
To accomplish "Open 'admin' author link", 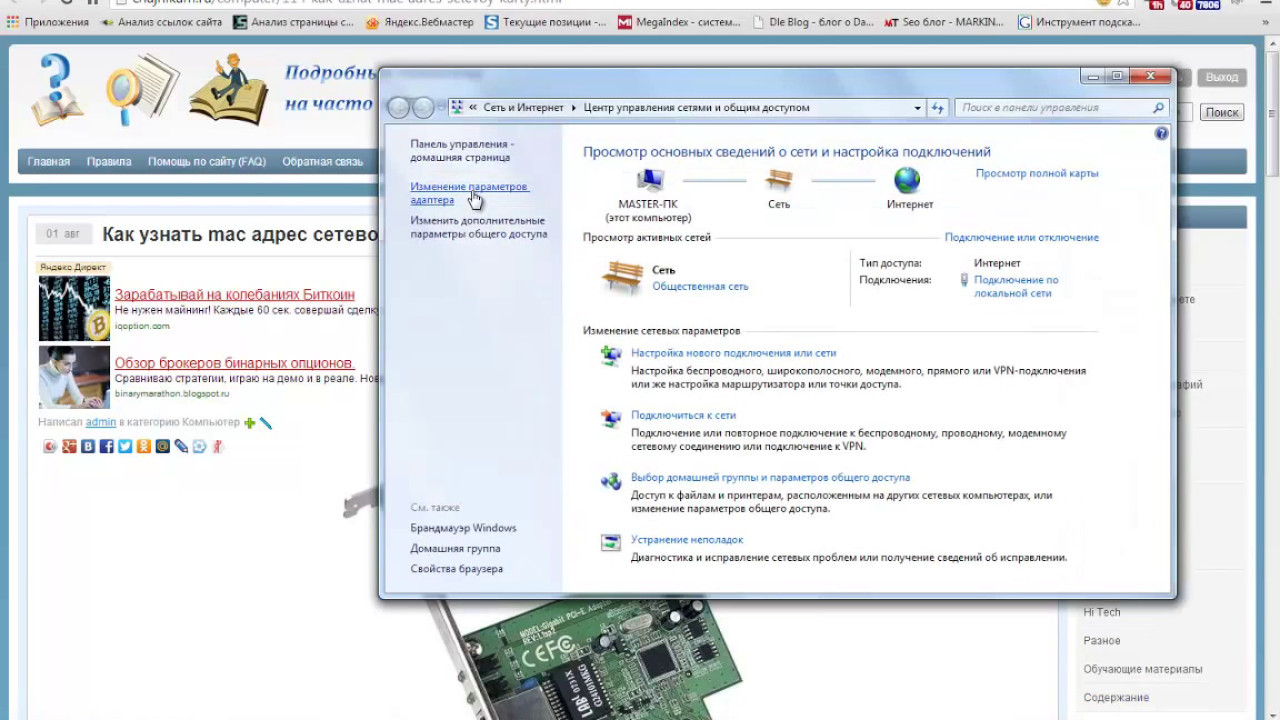I will pos(101,422).
